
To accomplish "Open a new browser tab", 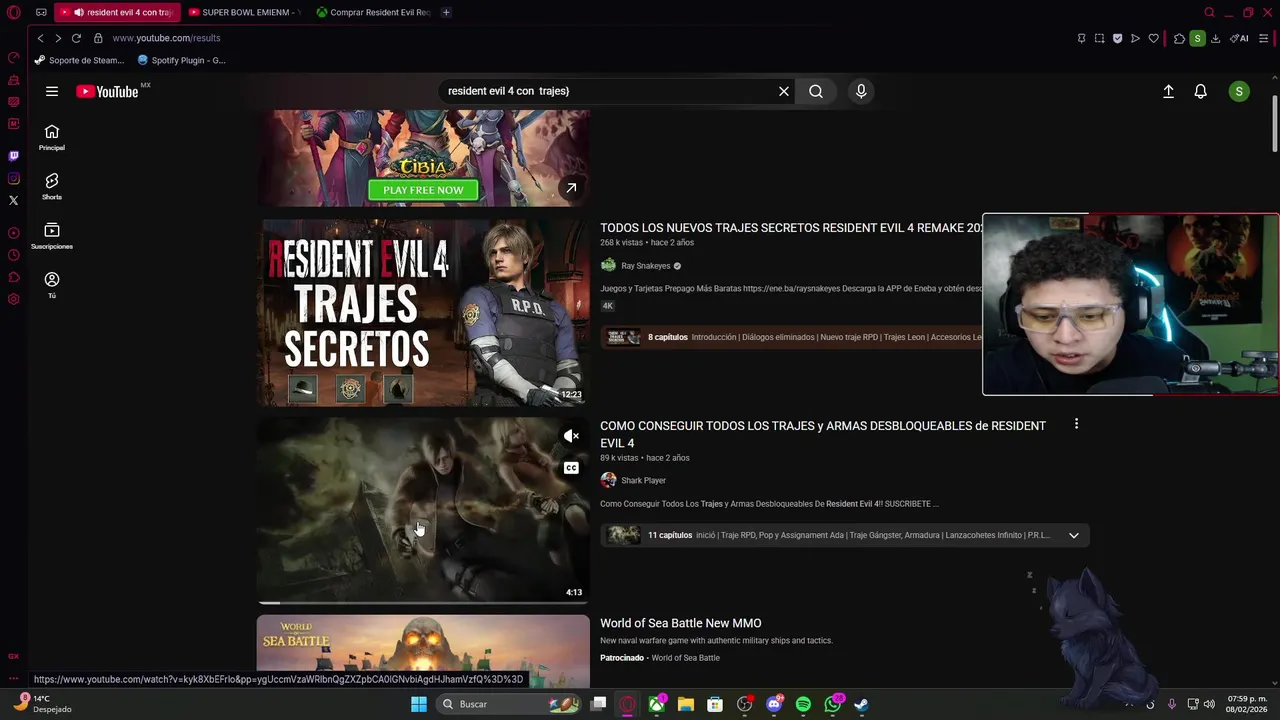I will [x=446, y=12].
